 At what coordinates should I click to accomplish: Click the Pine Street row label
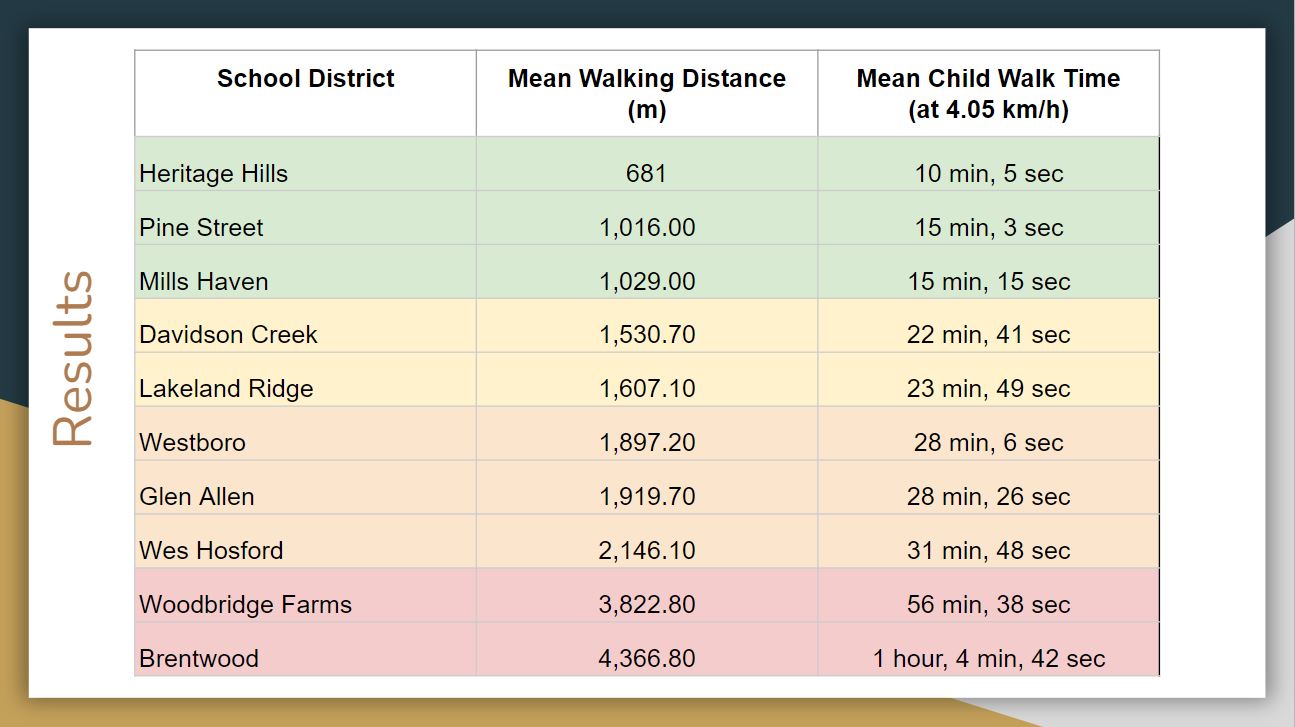tap(201, 228)
